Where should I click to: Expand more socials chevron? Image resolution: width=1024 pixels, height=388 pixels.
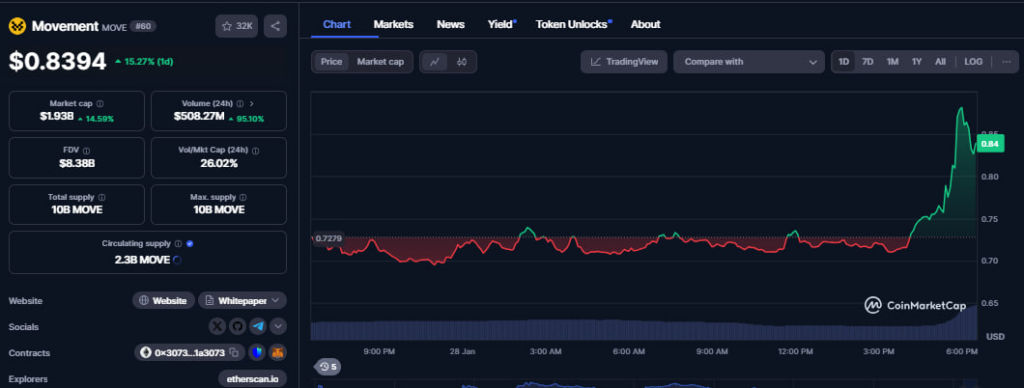pos(279,326)
